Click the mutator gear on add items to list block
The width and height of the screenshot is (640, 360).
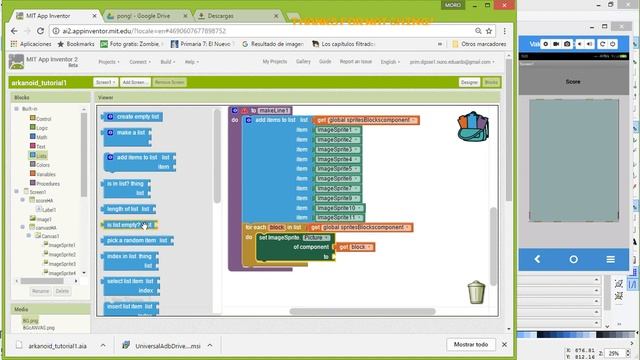point(249,120)
